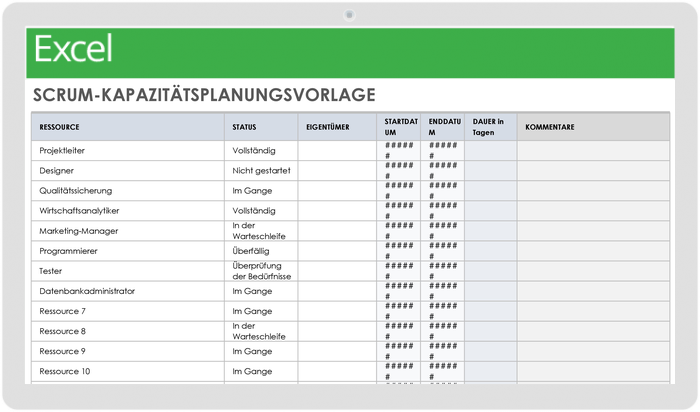
Task: Select the Ressource 10 cell
Action: tap(128, 372)
